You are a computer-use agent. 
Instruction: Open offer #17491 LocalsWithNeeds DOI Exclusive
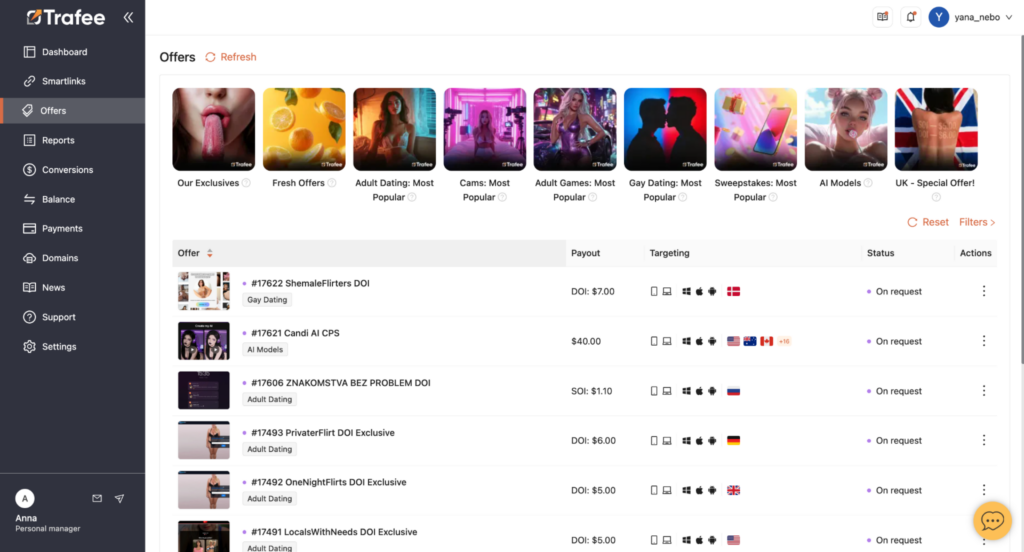(x=334, y=532)
